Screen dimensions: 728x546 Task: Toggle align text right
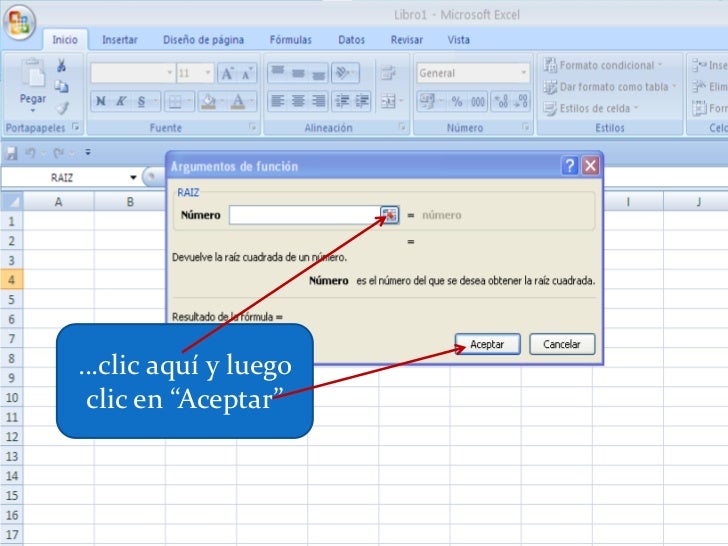(318, 101)
